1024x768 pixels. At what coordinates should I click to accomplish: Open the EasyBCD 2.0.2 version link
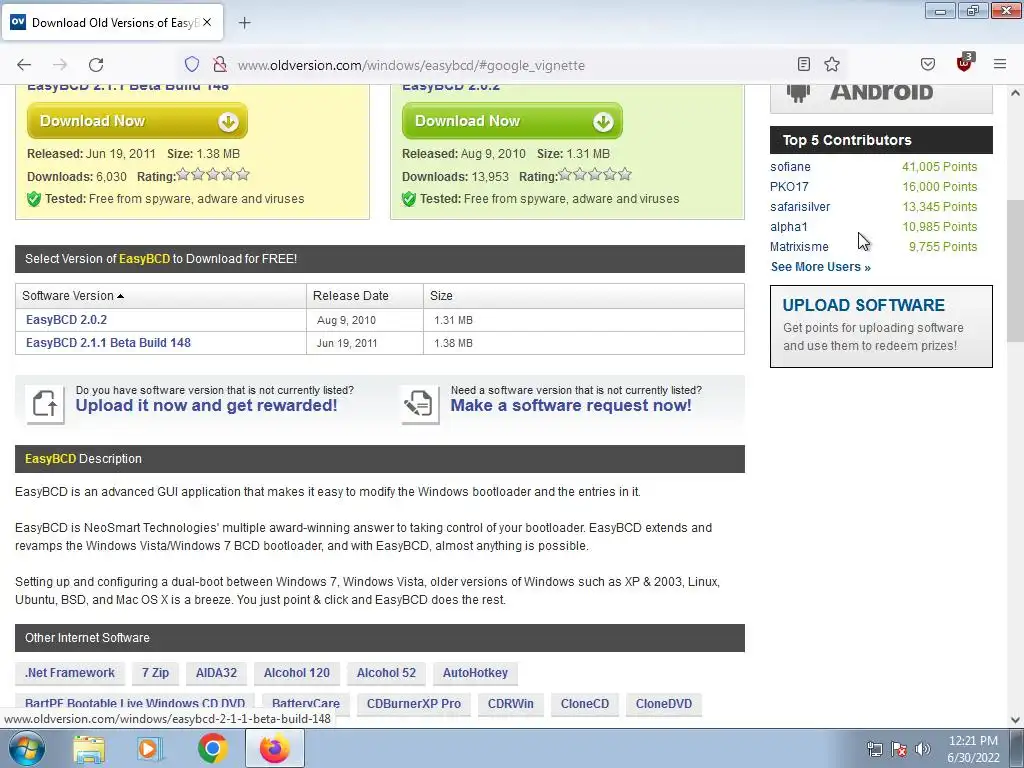click(67, 320)
